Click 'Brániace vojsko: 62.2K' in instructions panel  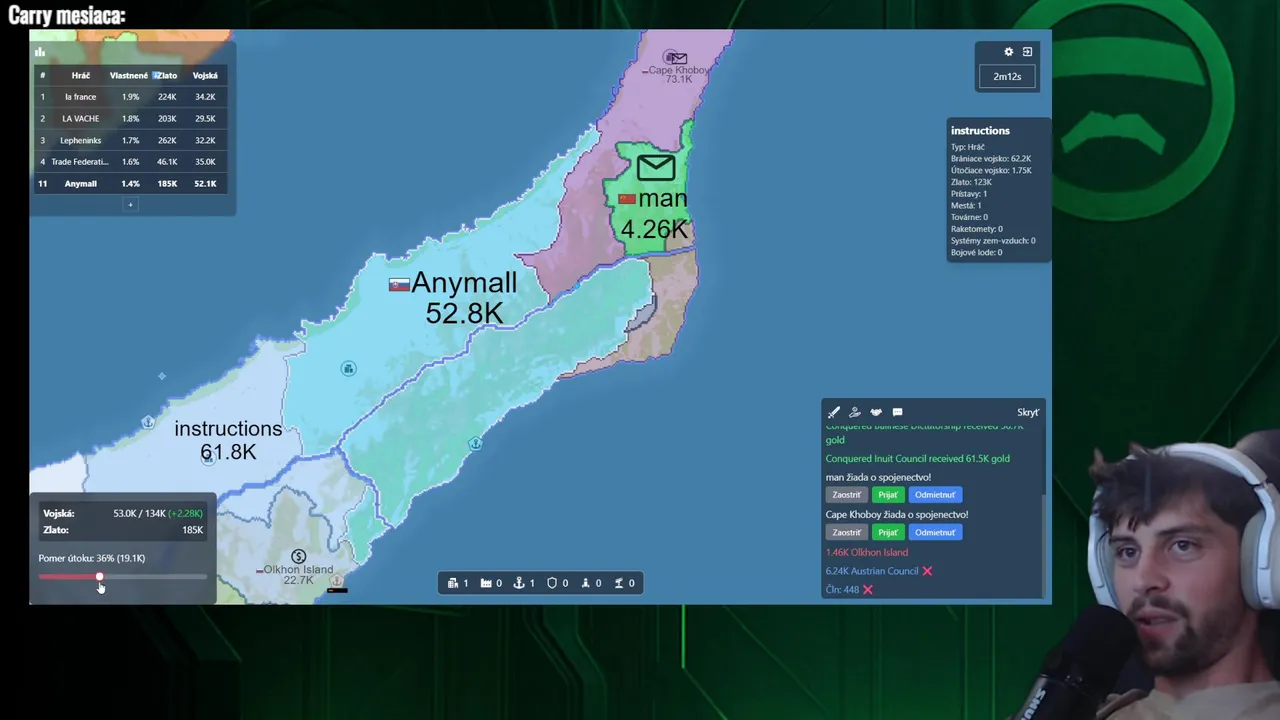click(991, 158)
